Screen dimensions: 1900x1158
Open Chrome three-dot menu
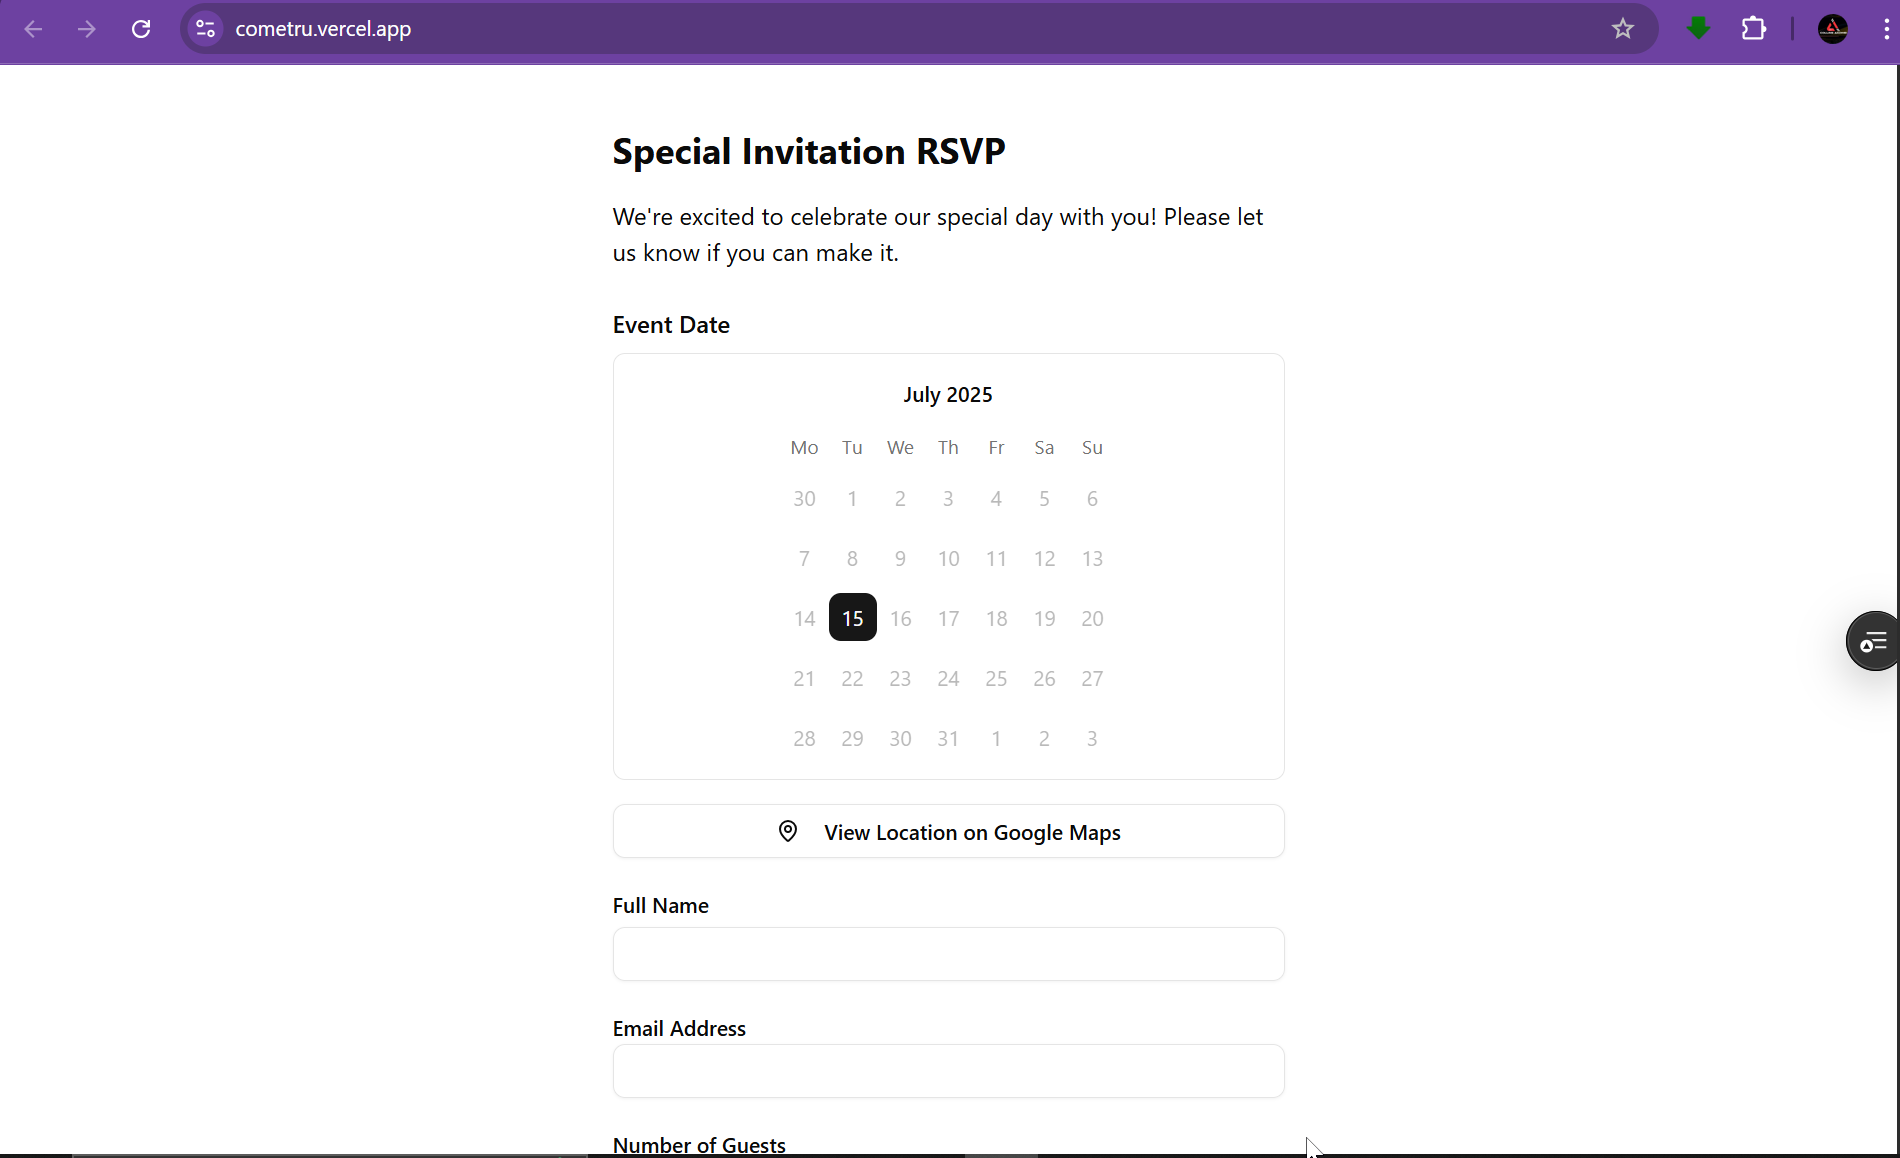pyautogui.click(x=1885, y=29)
